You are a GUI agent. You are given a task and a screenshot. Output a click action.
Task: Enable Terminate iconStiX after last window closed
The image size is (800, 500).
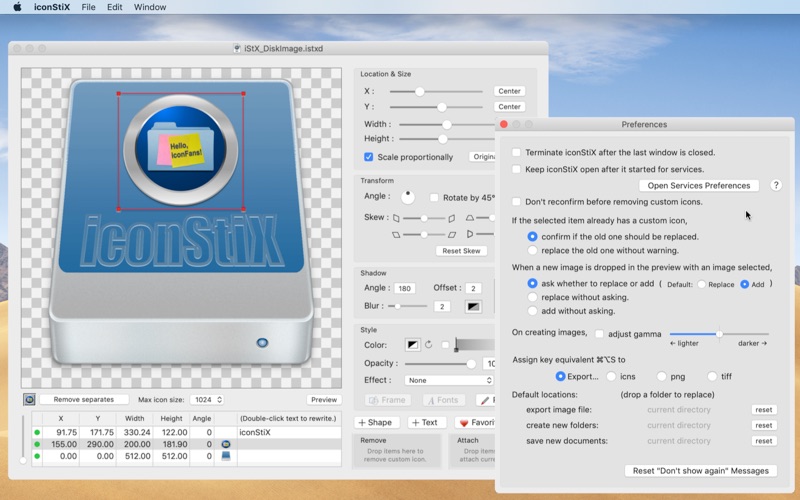[x=516, y=153]
